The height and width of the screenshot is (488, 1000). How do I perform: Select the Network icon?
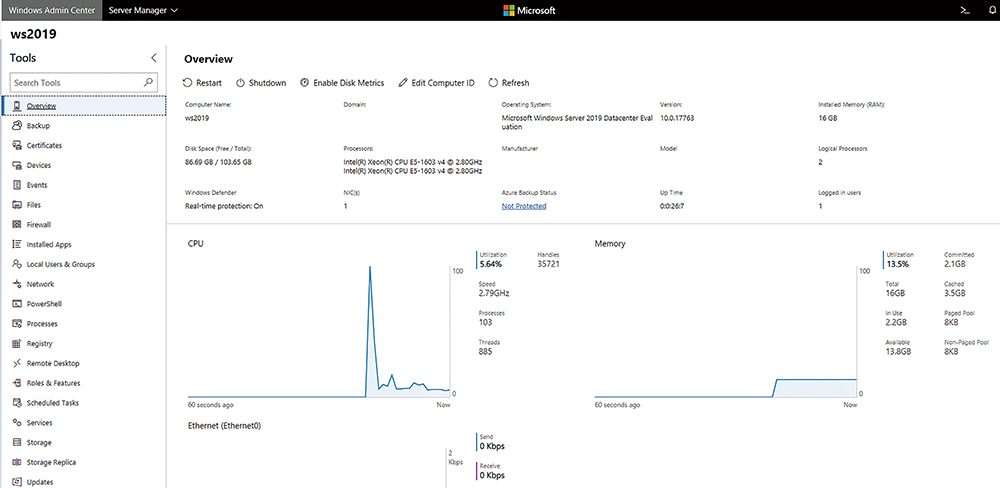click(17, 284)
